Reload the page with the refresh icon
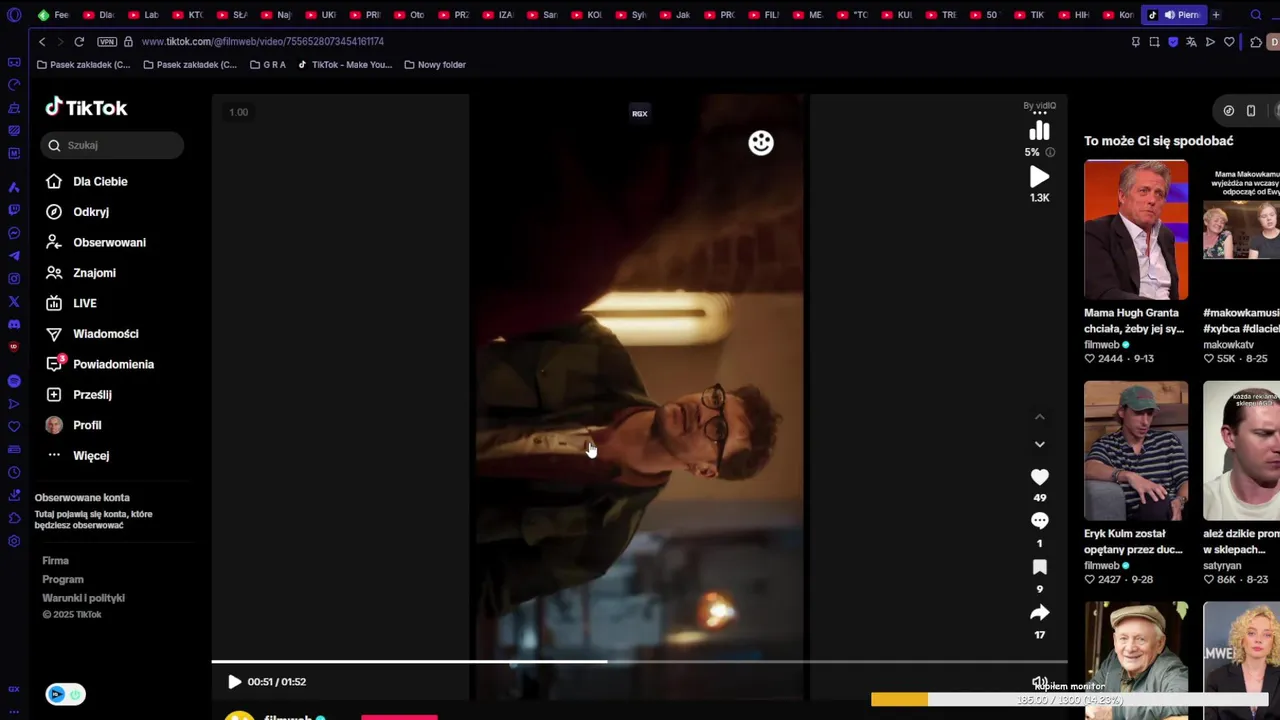The height and width of the screenshot is (720, 1280). point(79,42)
